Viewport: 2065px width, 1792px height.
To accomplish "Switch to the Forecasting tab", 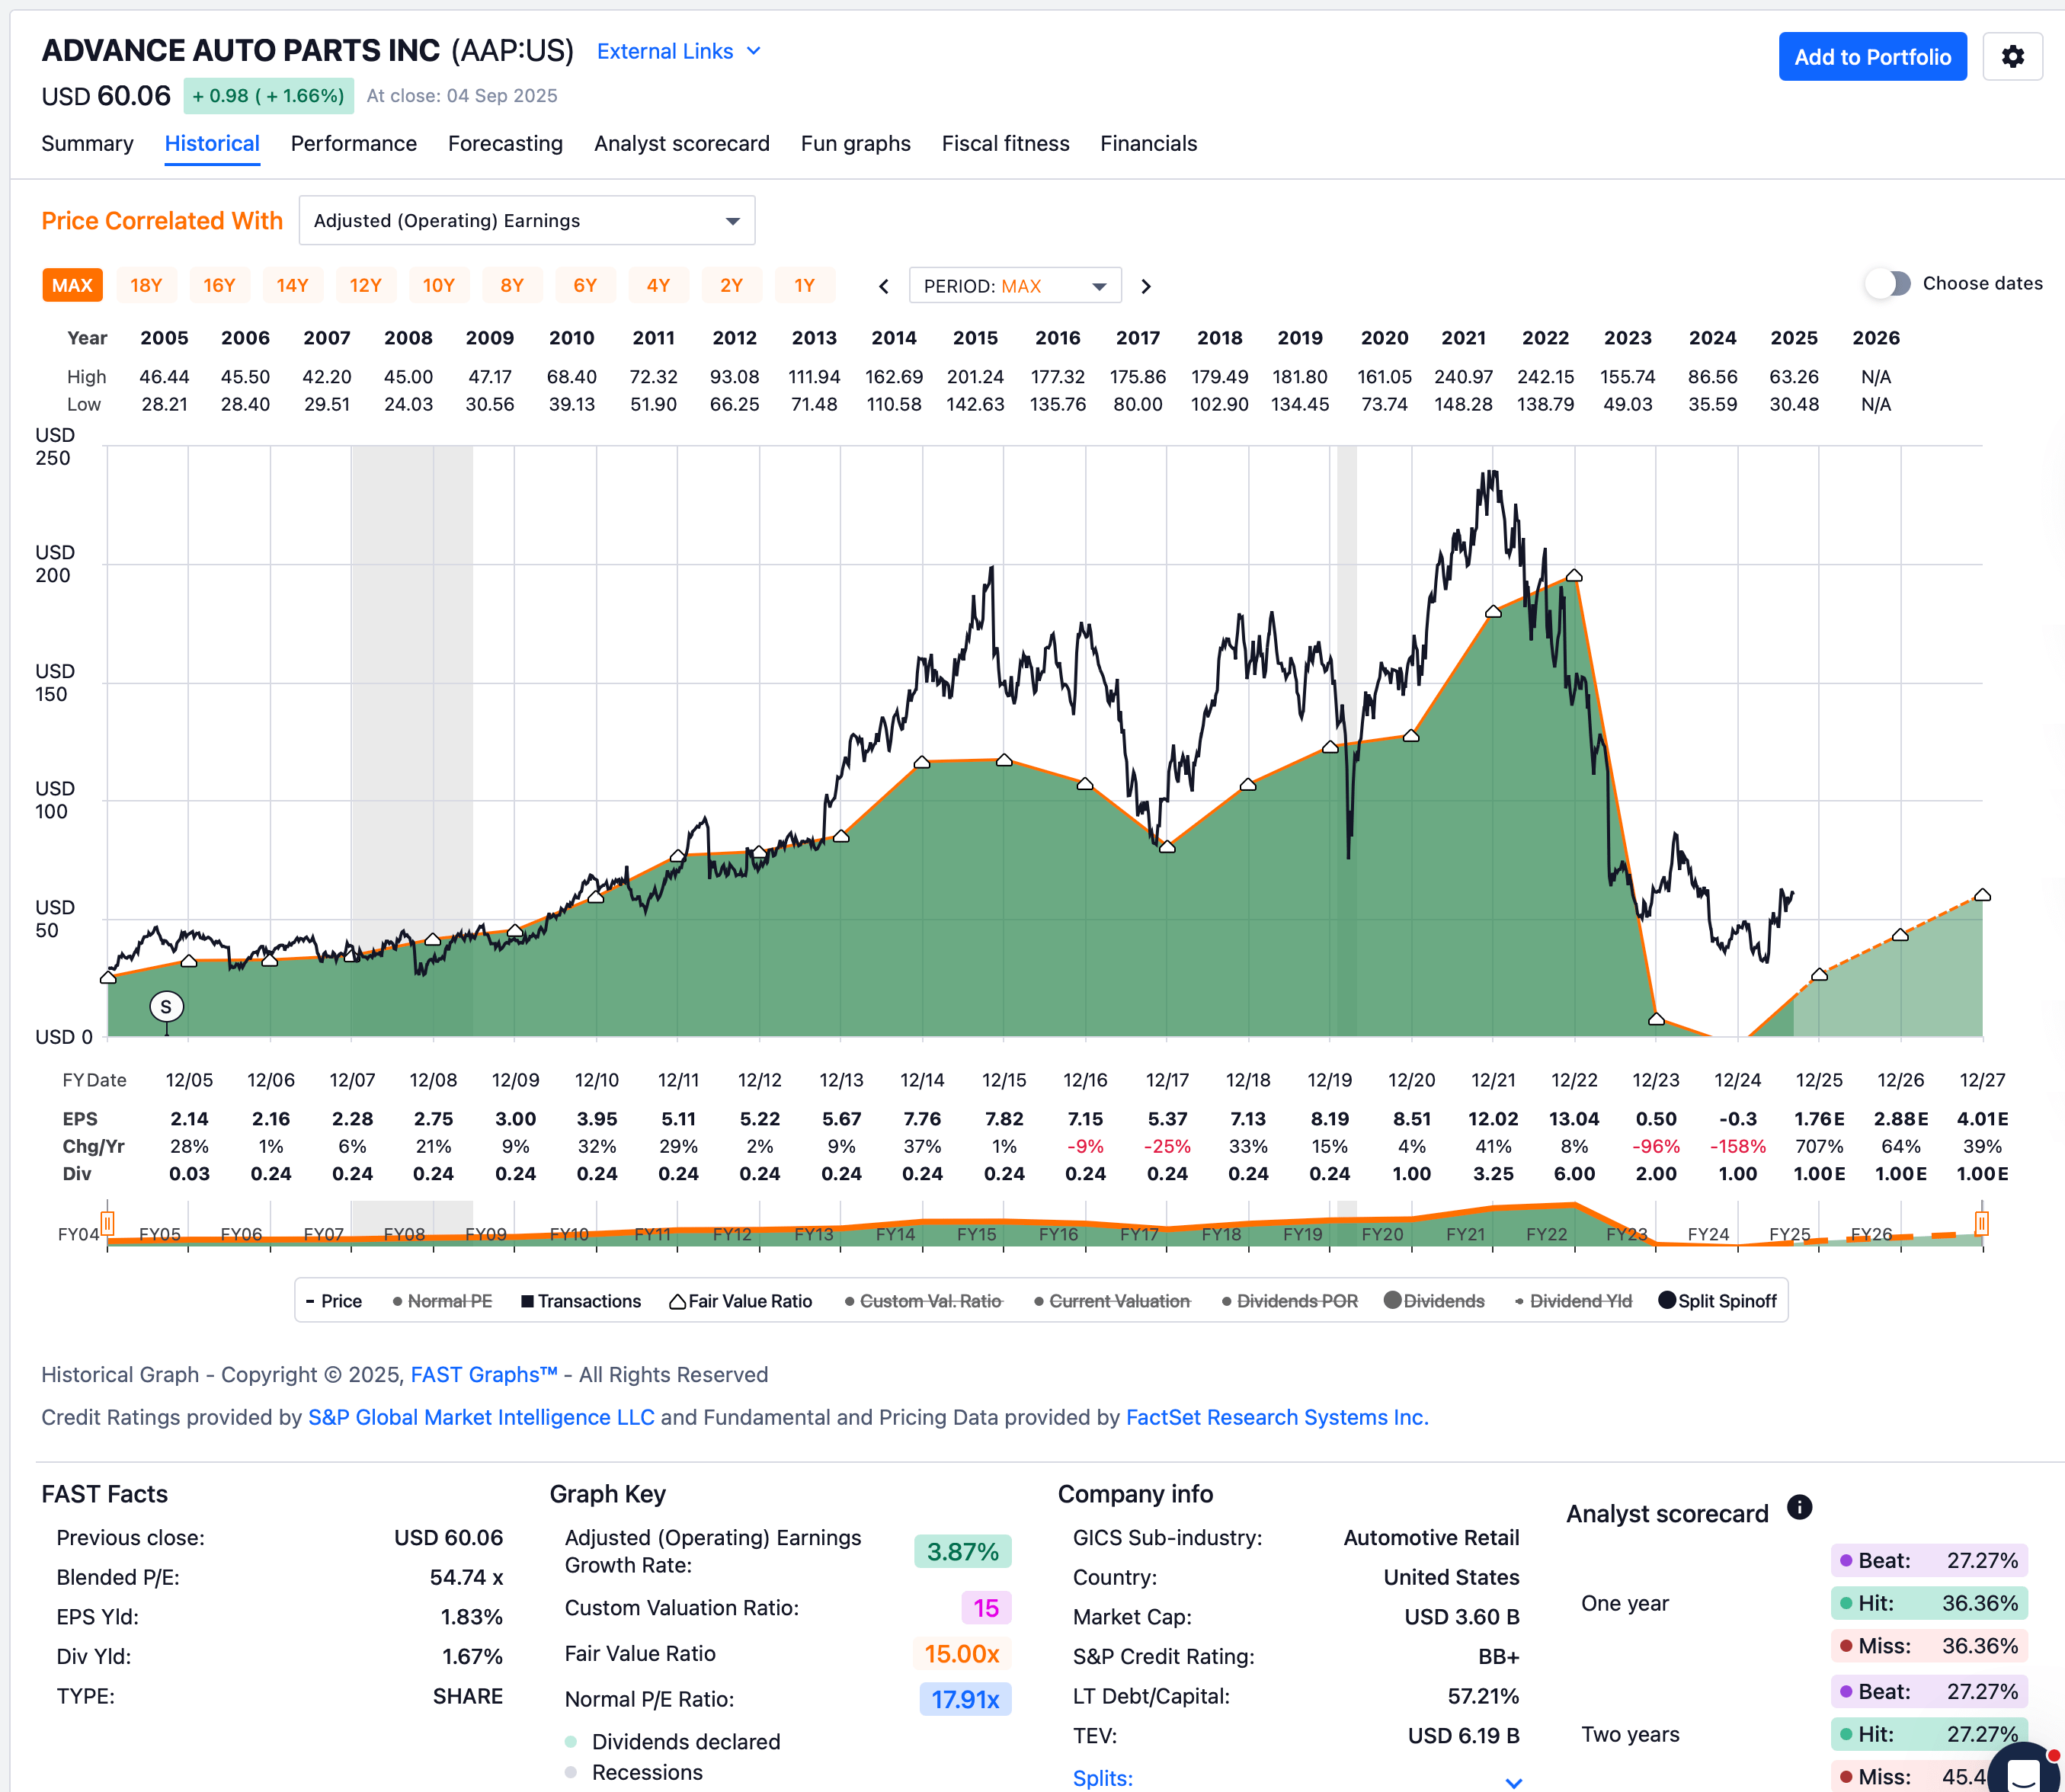I will (505, 143).
